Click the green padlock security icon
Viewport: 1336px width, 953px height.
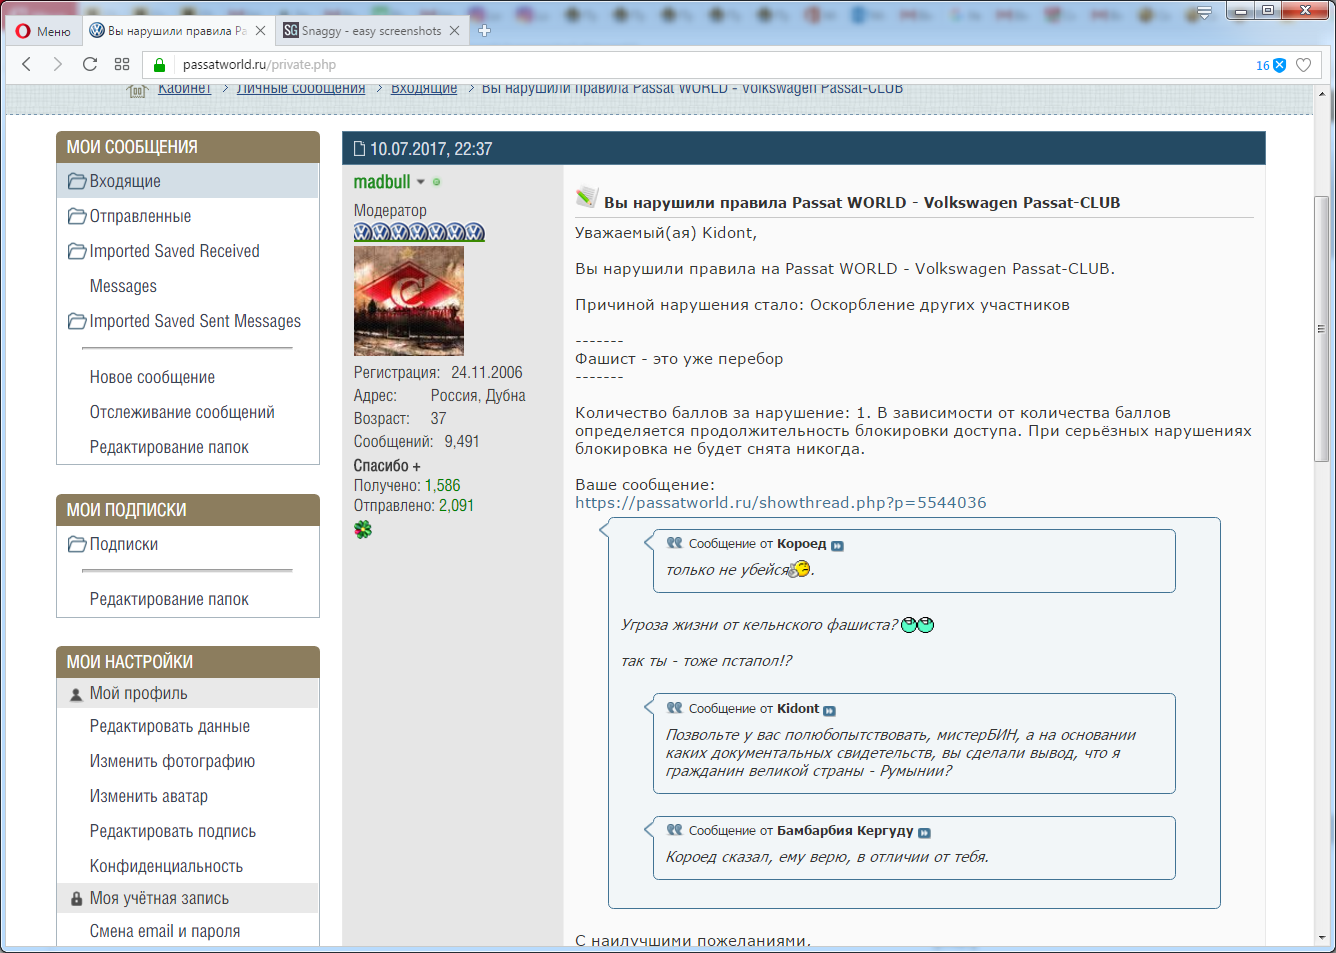point(159,65)
